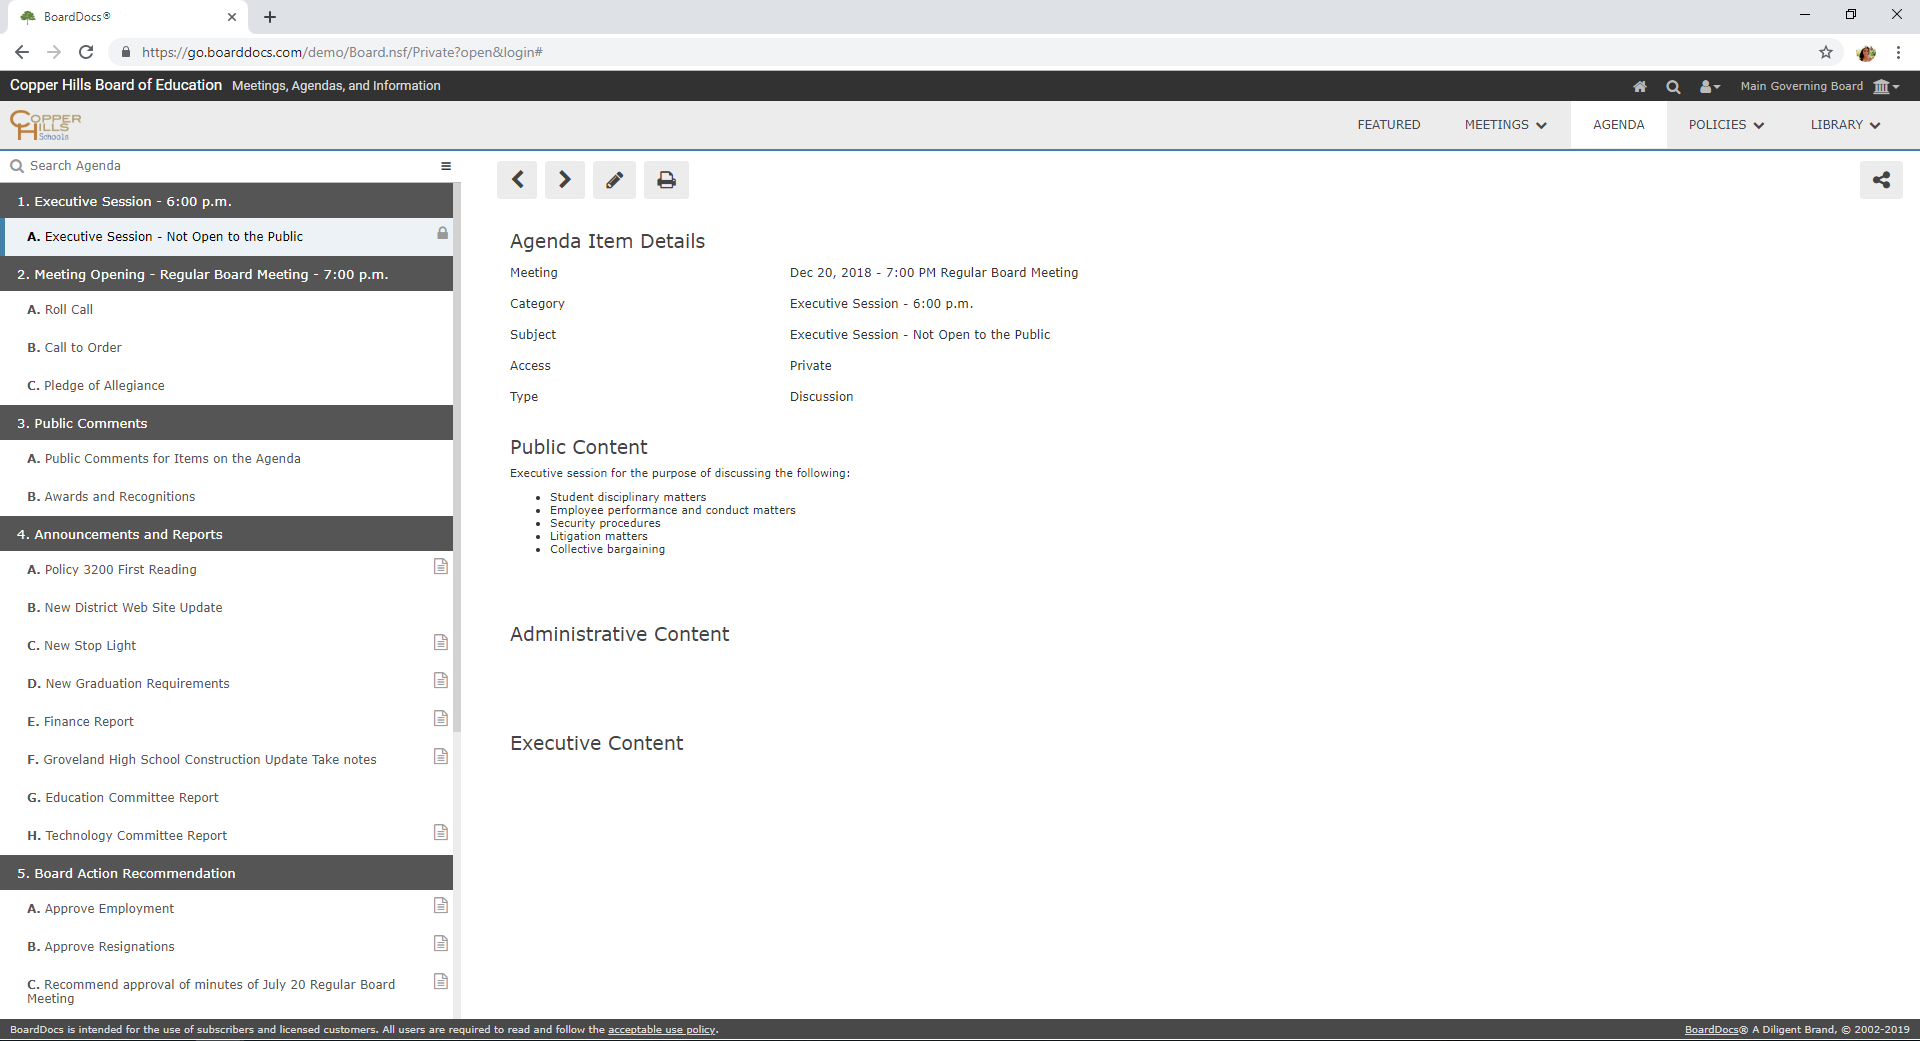1920x1041 pixels.
Task: Click the pencil edit icon
Action: coord(614,180)
